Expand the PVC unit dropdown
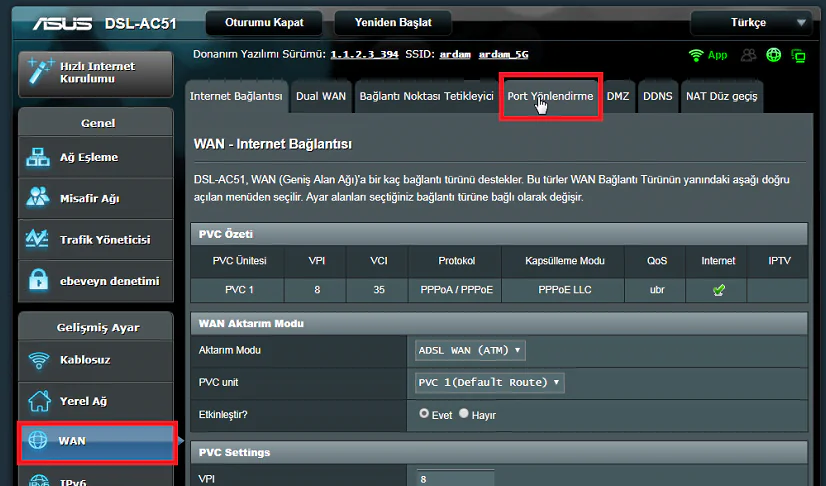Screen dimensions: 826x486 pos(489,382)
